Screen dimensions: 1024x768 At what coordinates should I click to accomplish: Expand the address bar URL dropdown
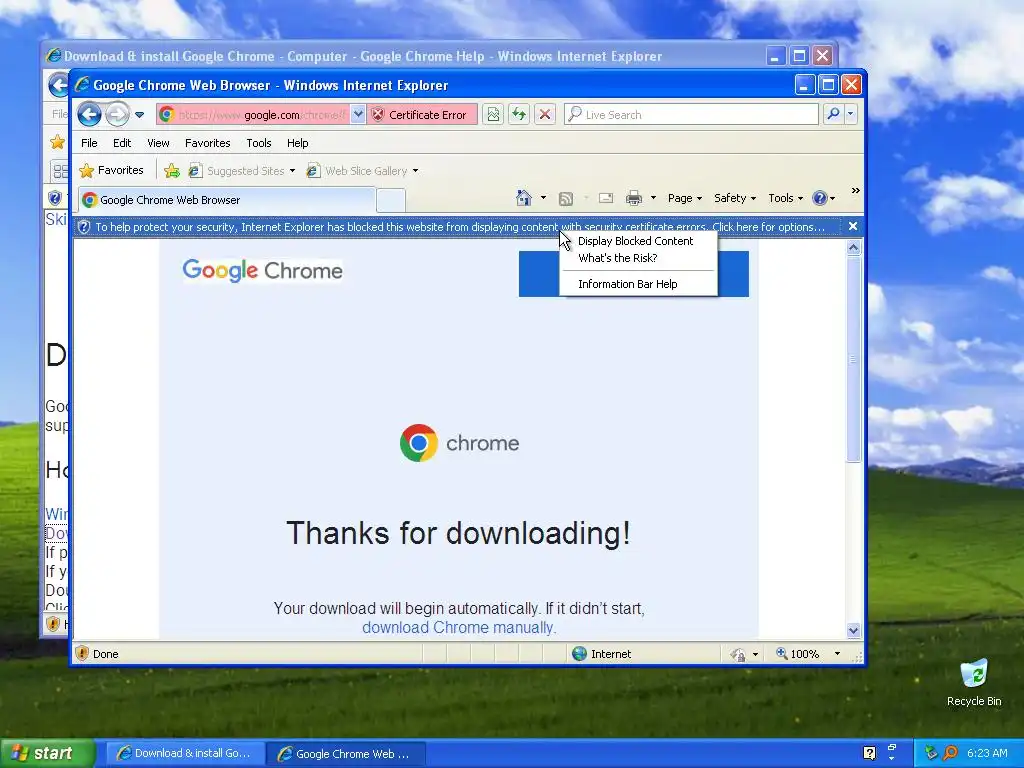point(358,115)
